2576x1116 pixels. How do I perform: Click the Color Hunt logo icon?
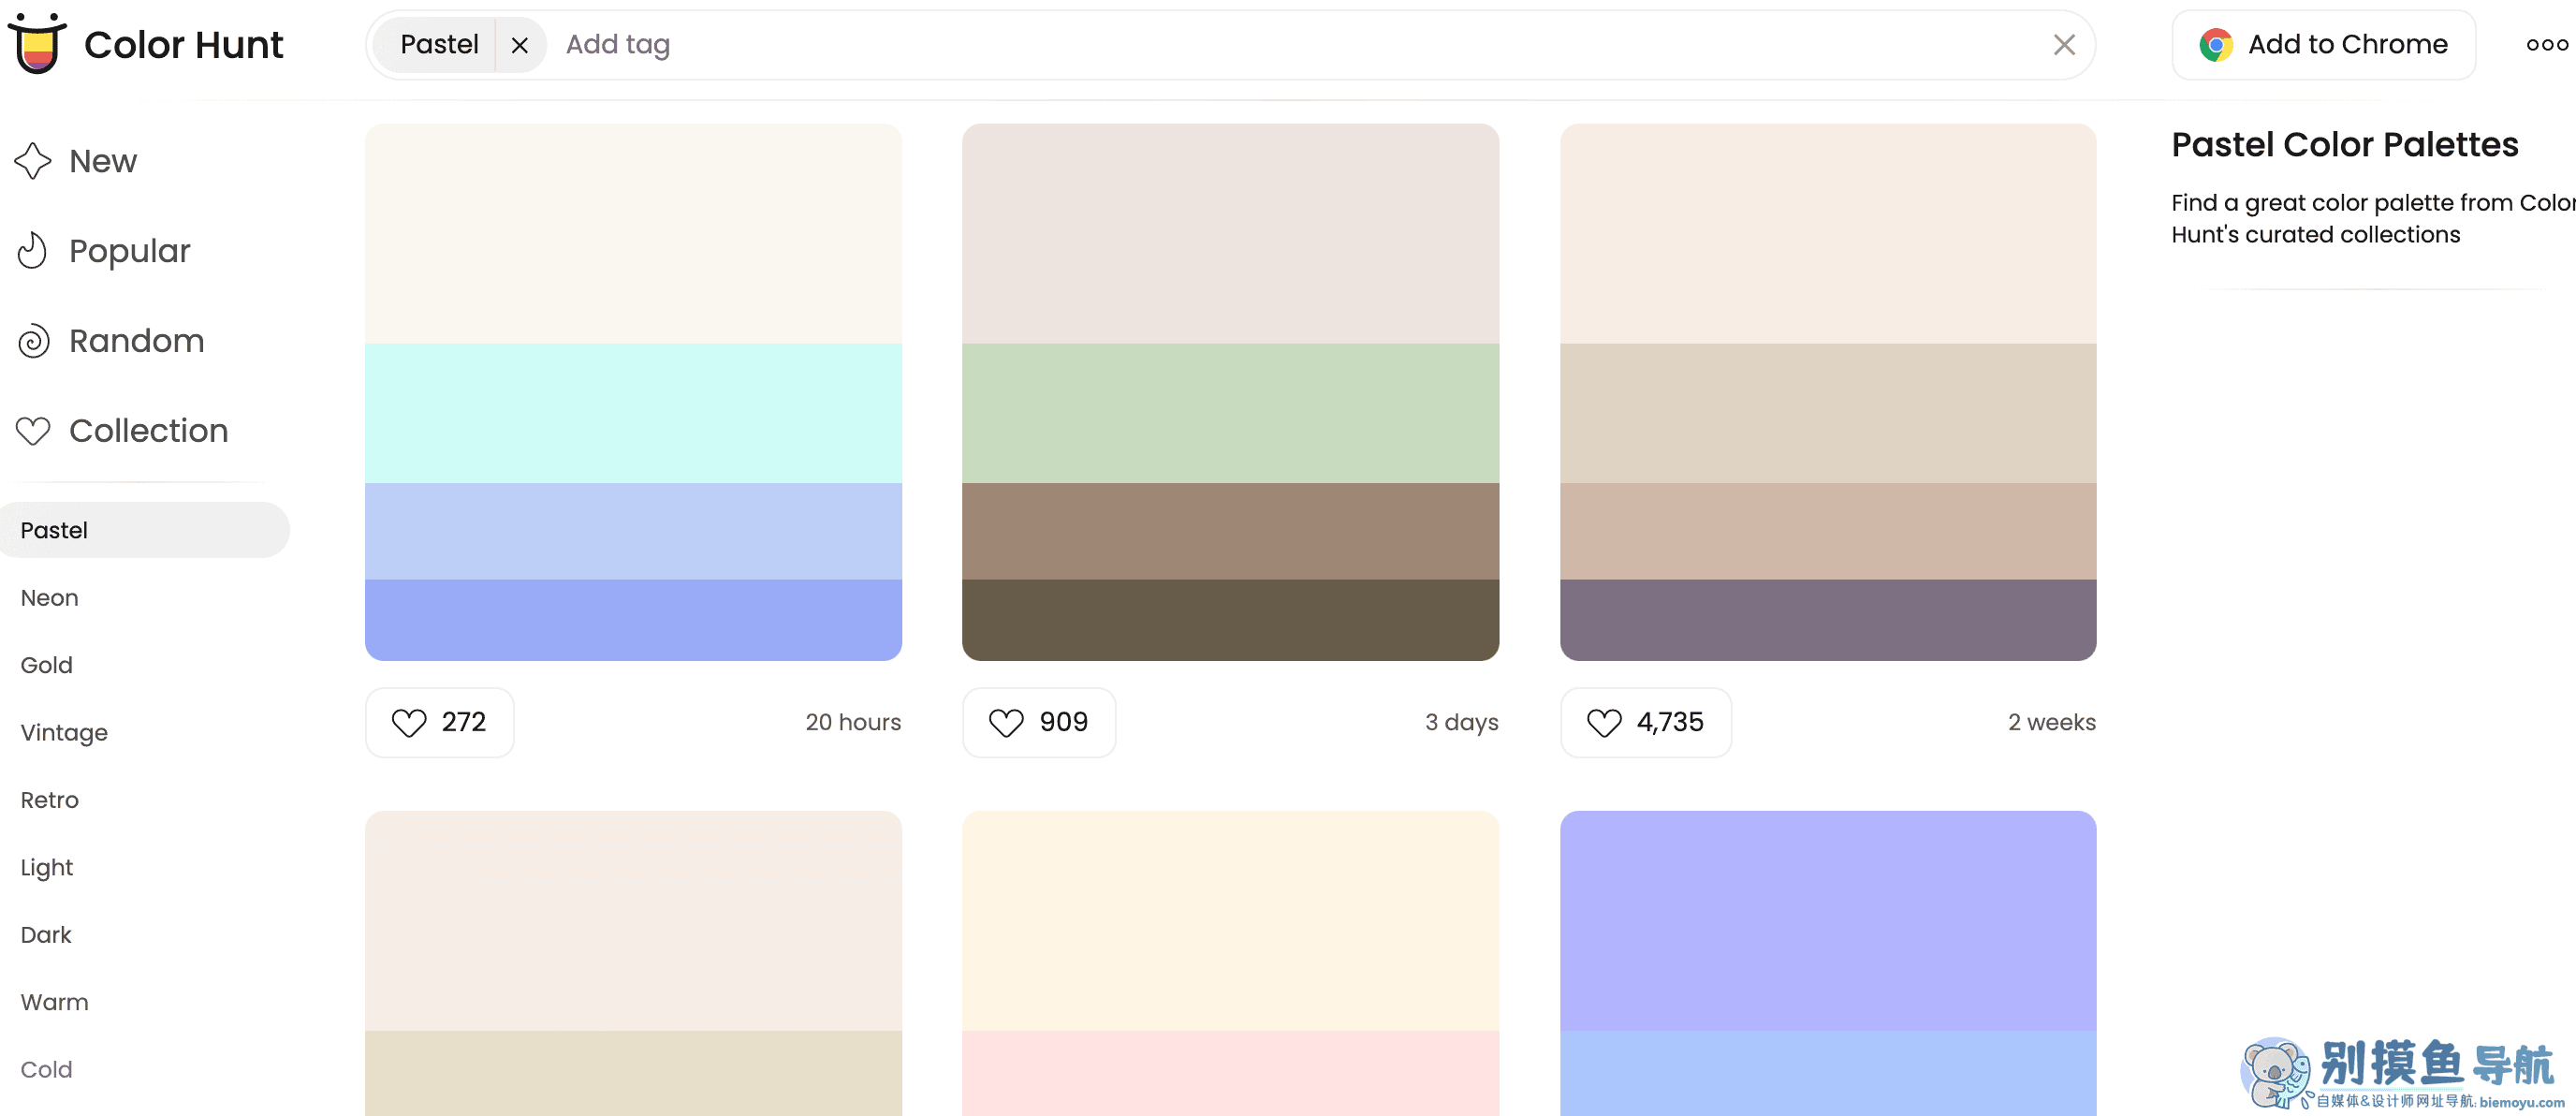point(37,44)
